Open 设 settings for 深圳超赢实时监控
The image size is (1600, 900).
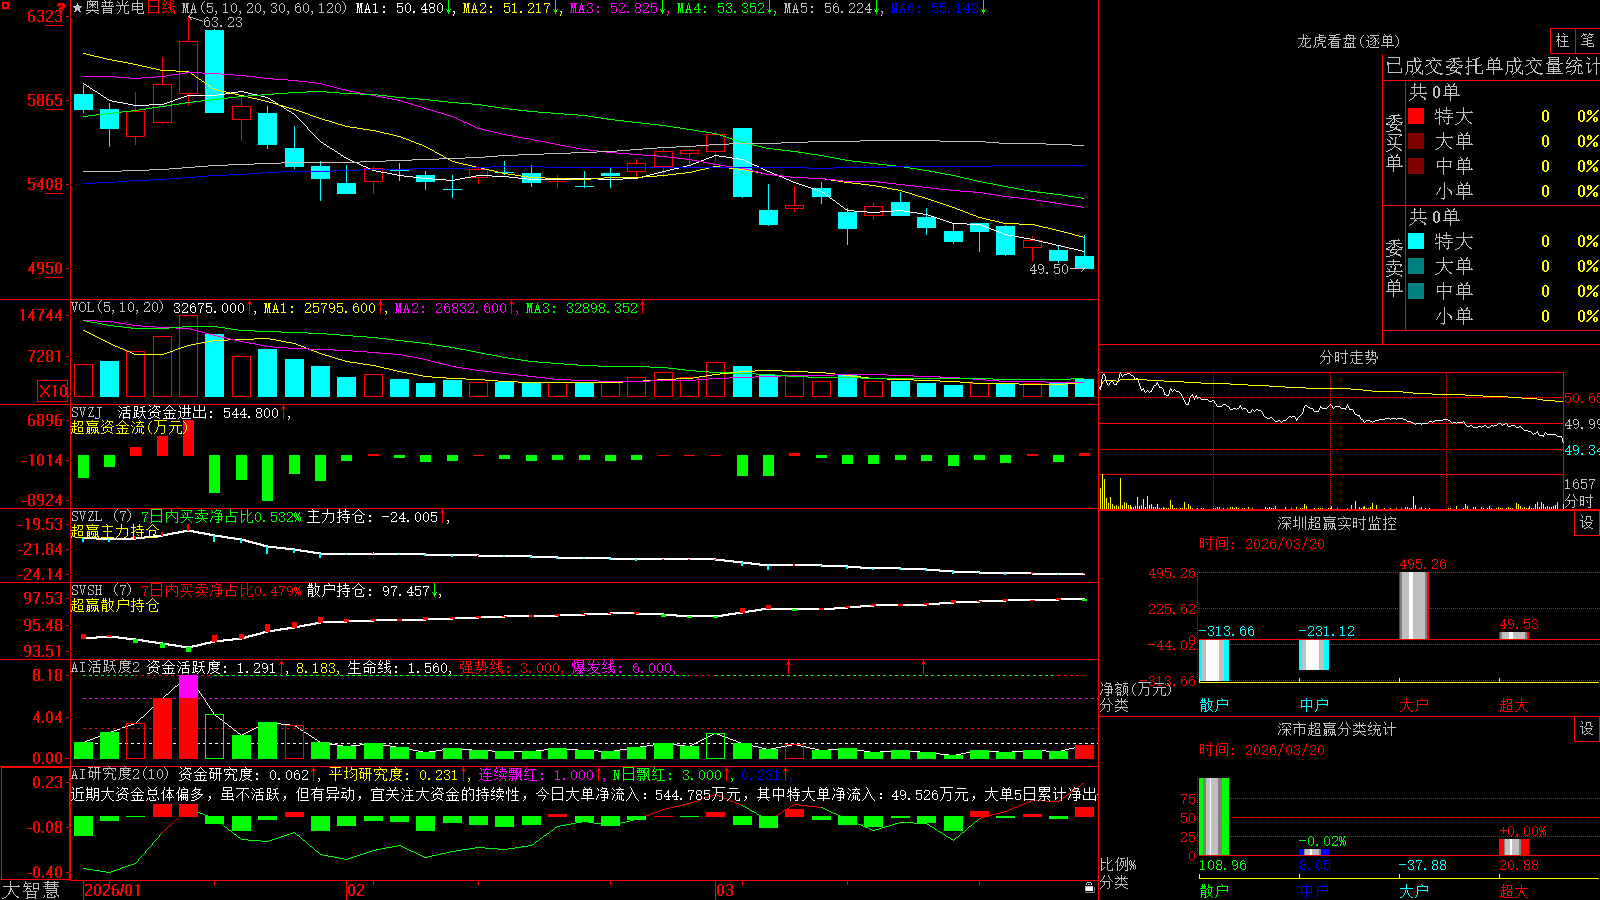coord(1587,523)
